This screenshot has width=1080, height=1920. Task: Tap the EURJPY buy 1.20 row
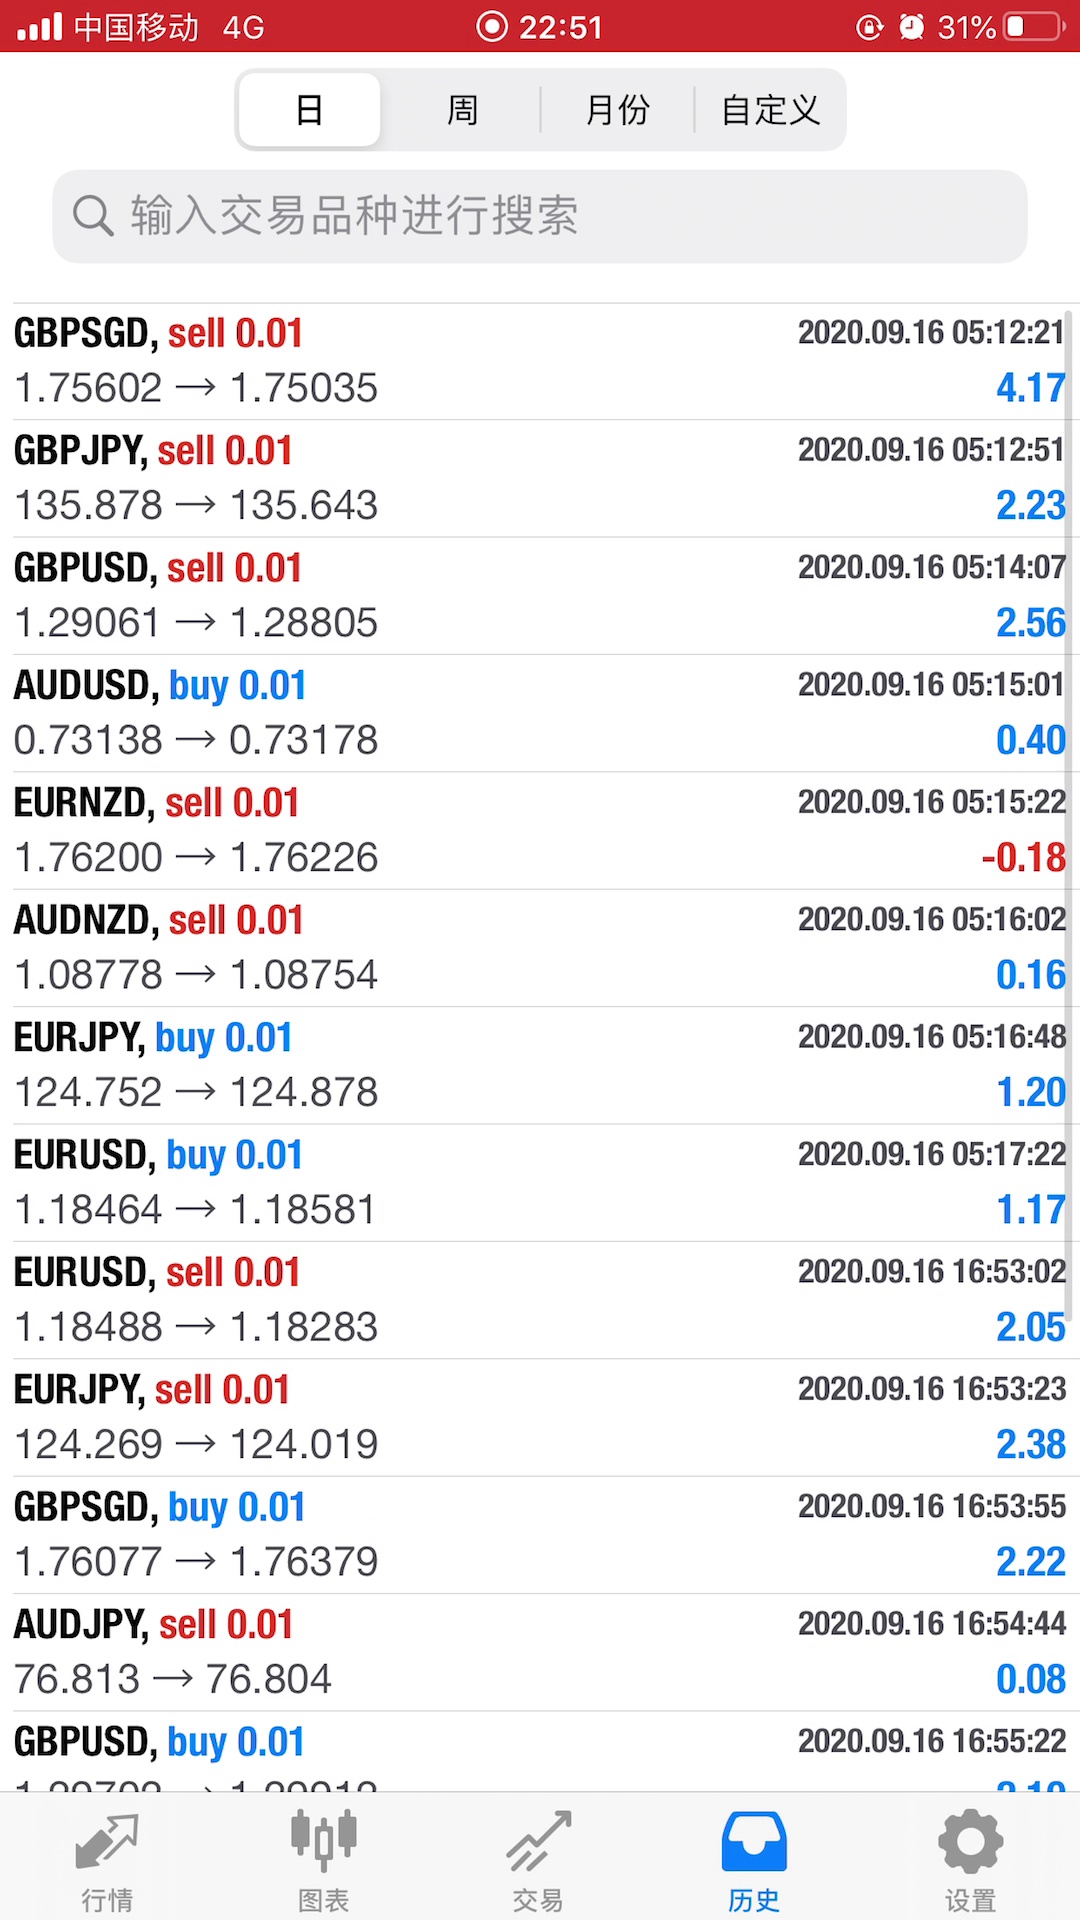[x=540, y=1066]
